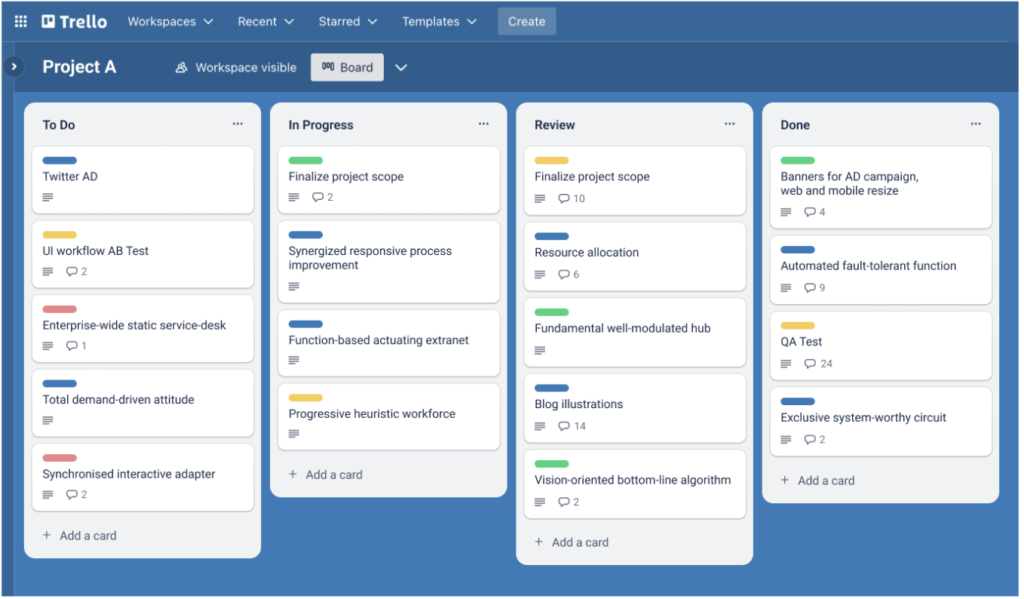Click the yellow label on UI workflow AB Test
Image resolution: width=1024 pixels, height=599 pixels.
click(59, 235)
